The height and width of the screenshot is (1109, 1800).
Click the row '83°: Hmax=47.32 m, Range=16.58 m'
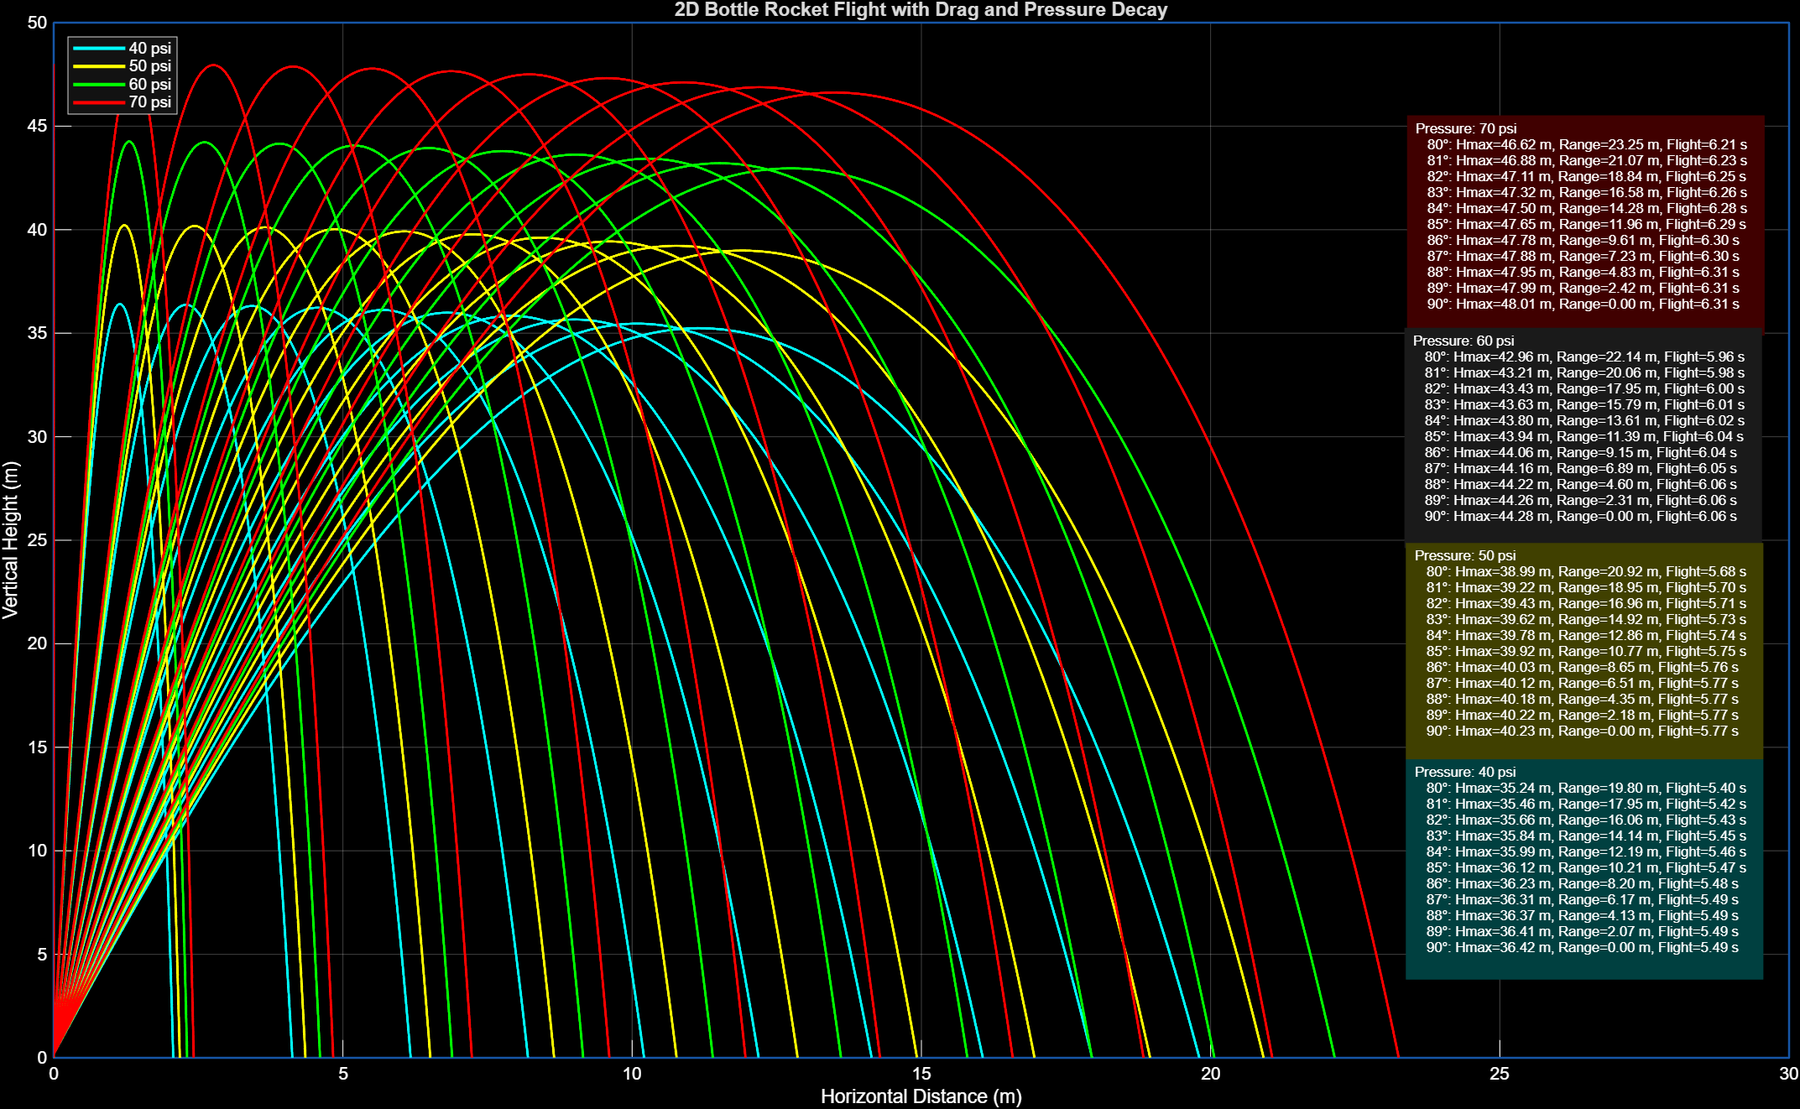tap(1587, 192)
